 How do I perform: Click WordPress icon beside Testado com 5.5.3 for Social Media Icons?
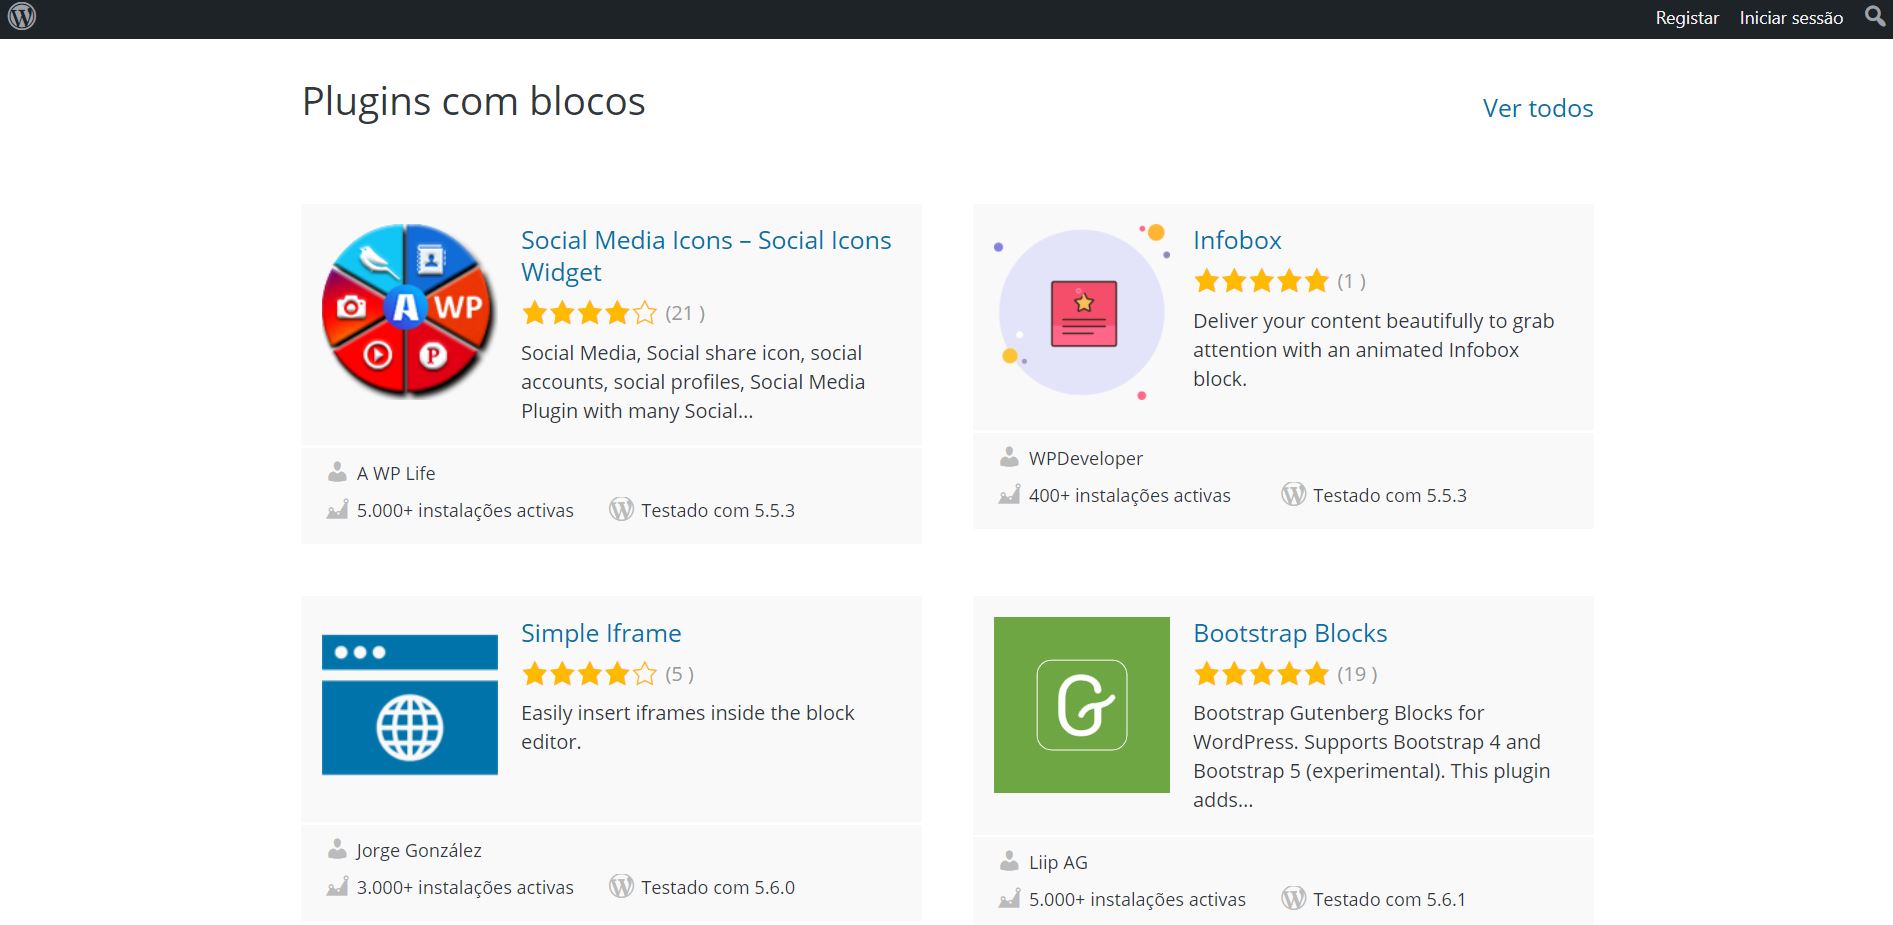point(621,509)
